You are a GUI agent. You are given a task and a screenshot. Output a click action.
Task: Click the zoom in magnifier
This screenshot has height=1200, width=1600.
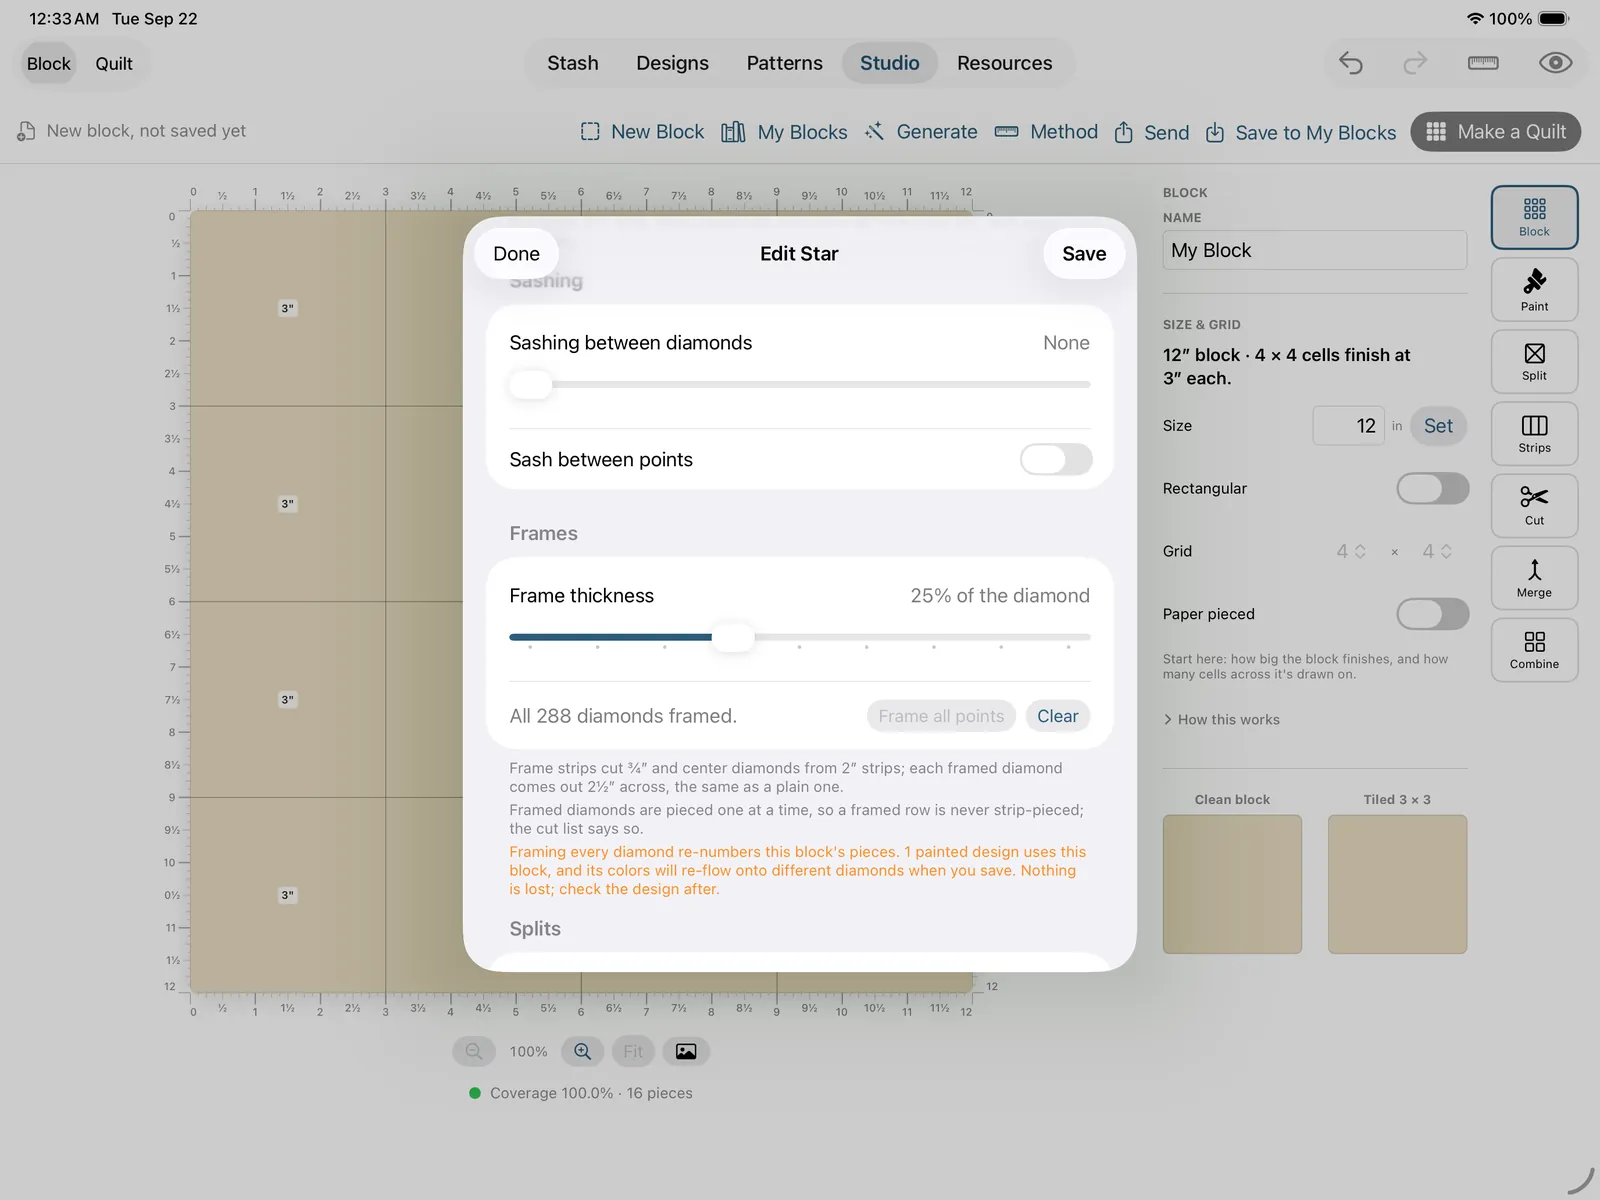point(582,1051)
